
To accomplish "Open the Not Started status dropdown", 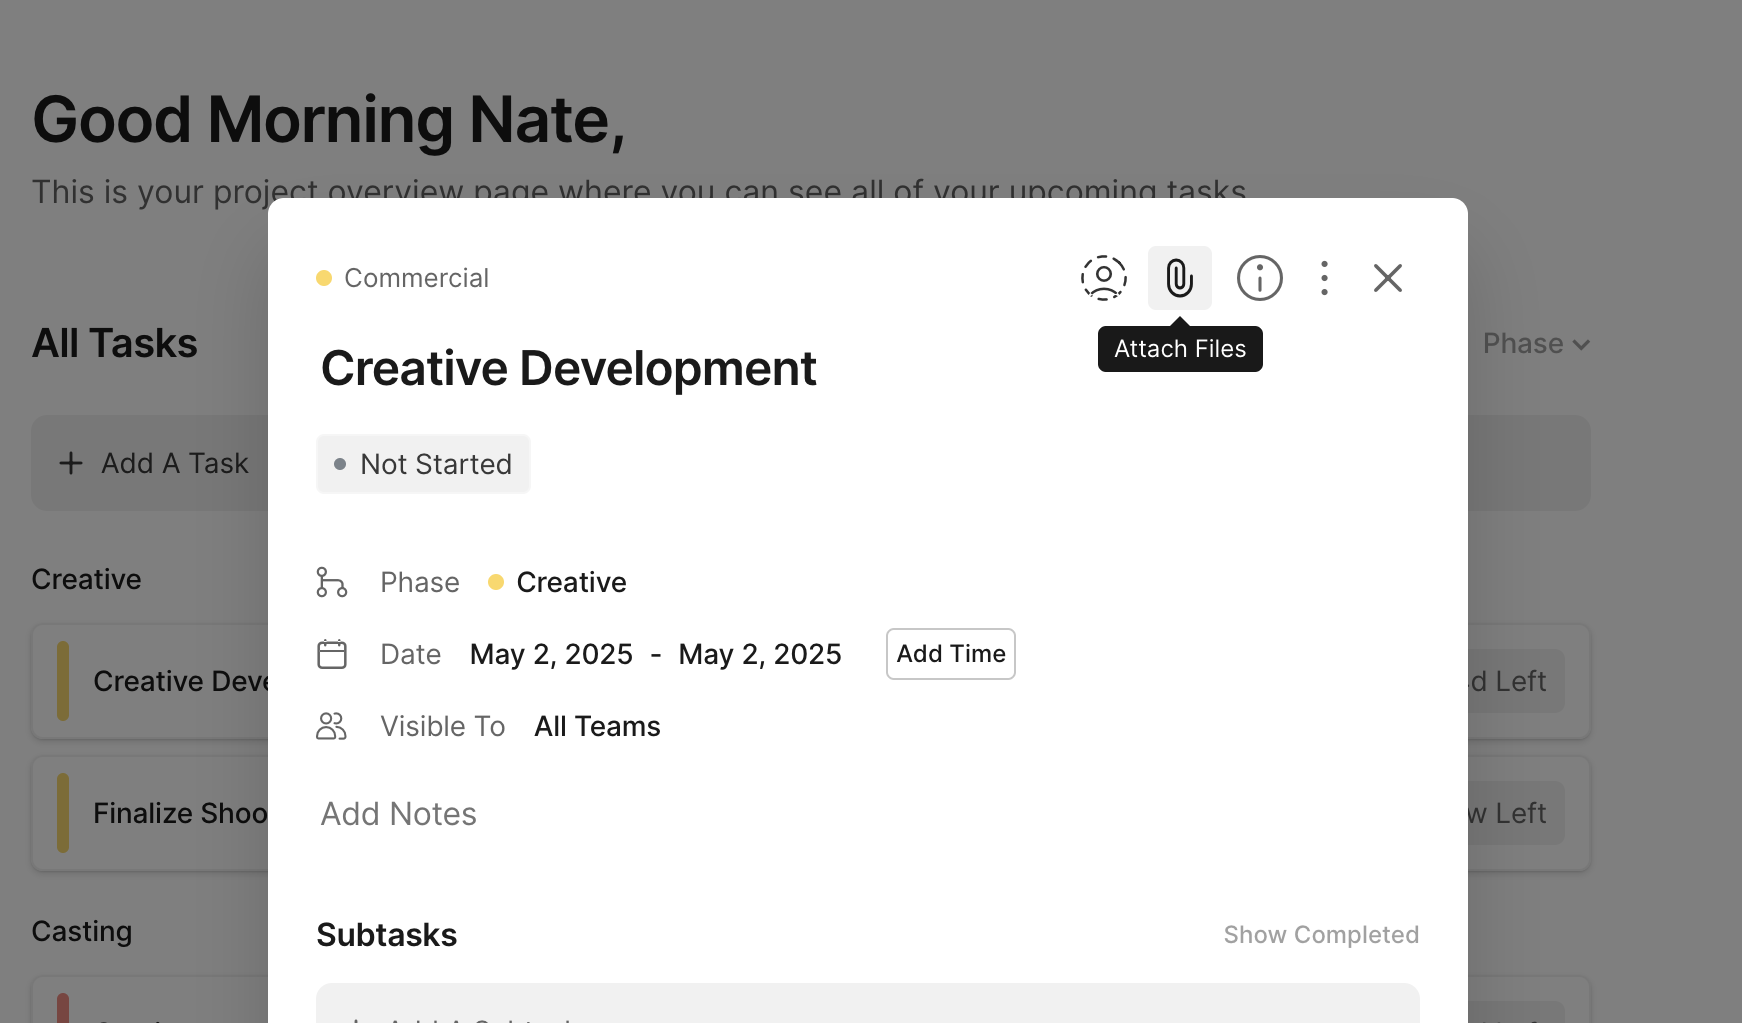I will click(423, 464).
